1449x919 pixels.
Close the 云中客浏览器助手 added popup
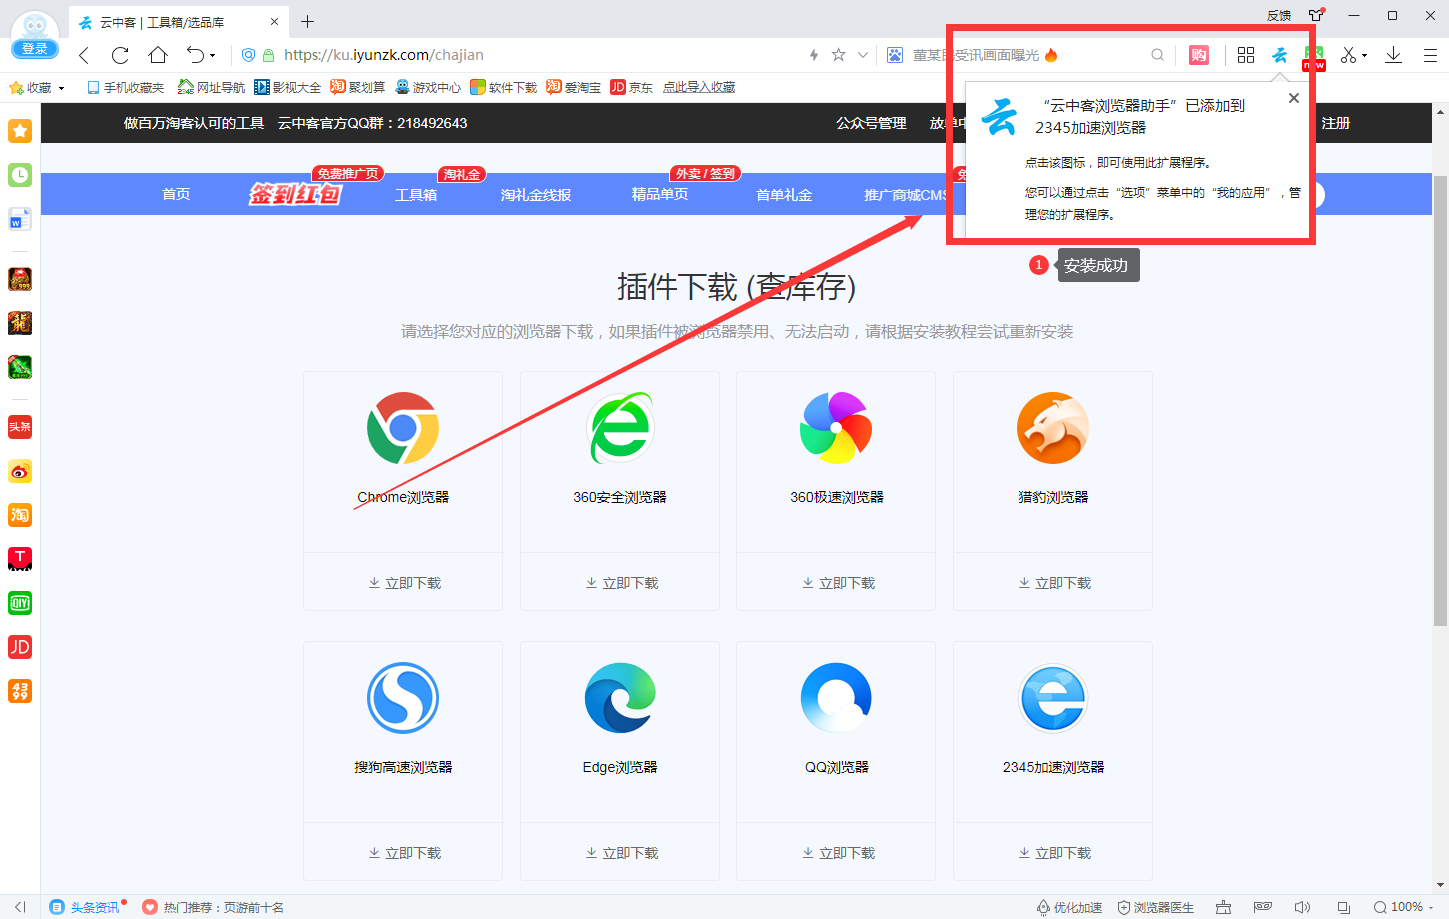coord(1294,98)
